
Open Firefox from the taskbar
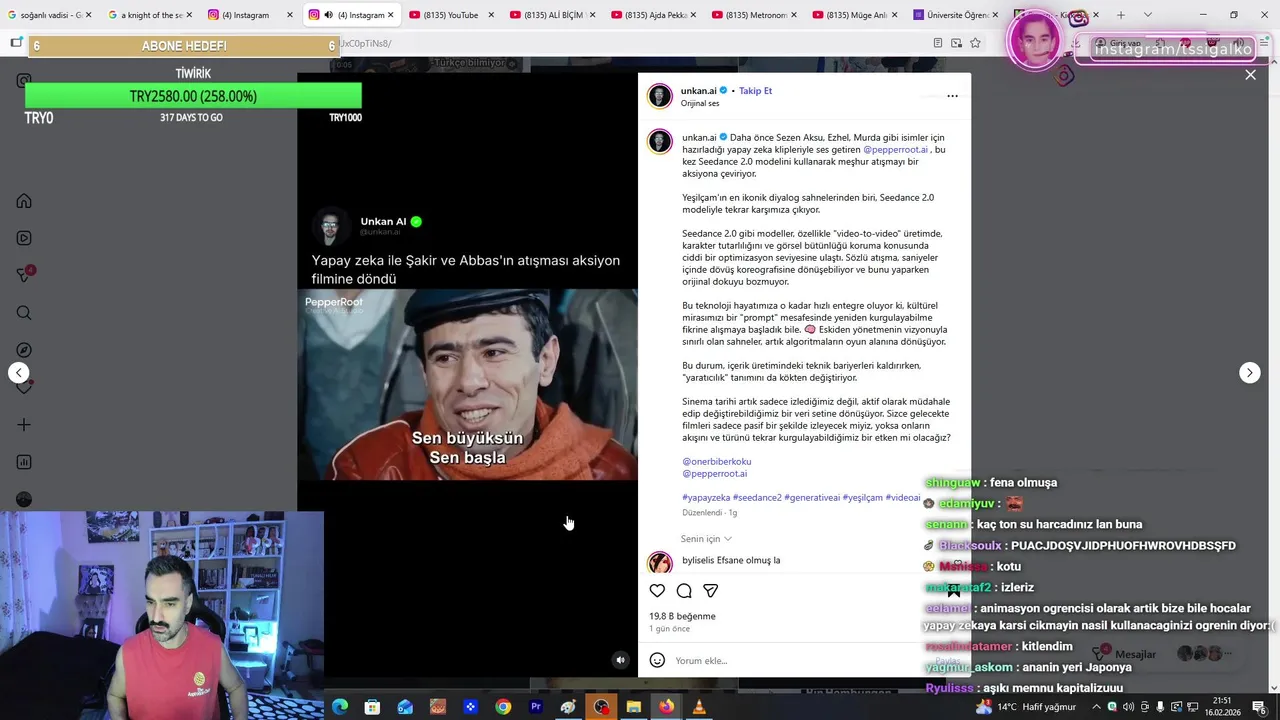tap(666, 707)
